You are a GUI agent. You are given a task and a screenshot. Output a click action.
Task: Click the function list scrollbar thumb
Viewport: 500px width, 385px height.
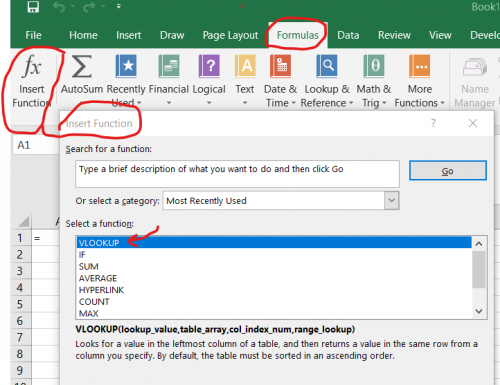point(479,269)
